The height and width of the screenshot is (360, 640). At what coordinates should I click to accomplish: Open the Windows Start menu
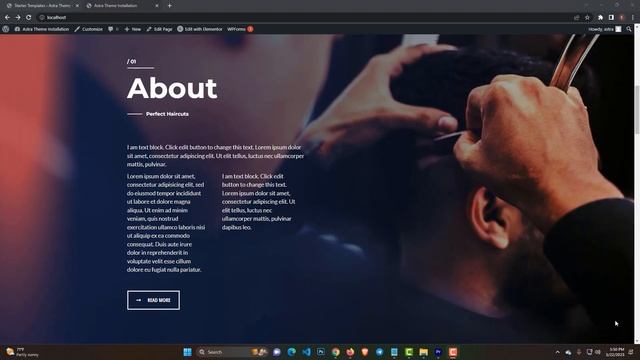[x=187, y=352]
